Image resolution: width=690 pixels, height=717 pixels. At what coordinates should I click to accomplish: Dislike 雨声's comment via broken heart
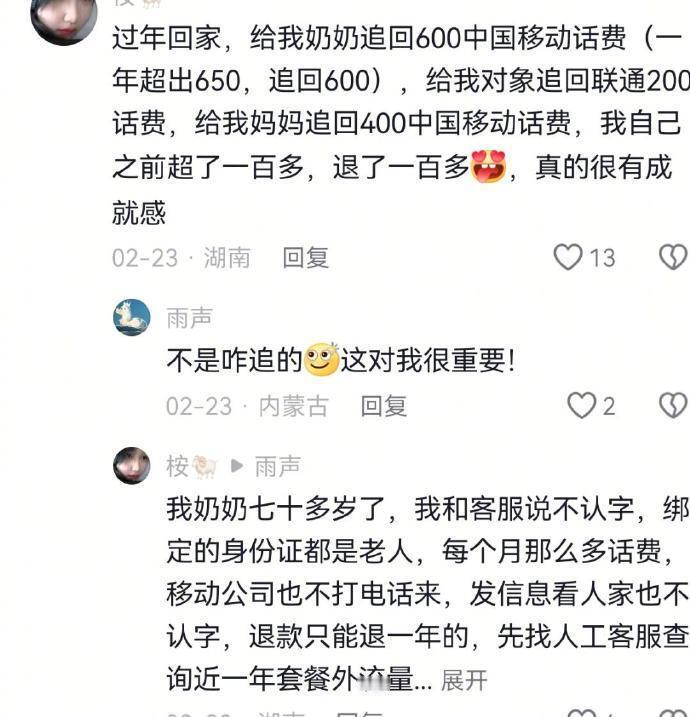pos(674,406)
